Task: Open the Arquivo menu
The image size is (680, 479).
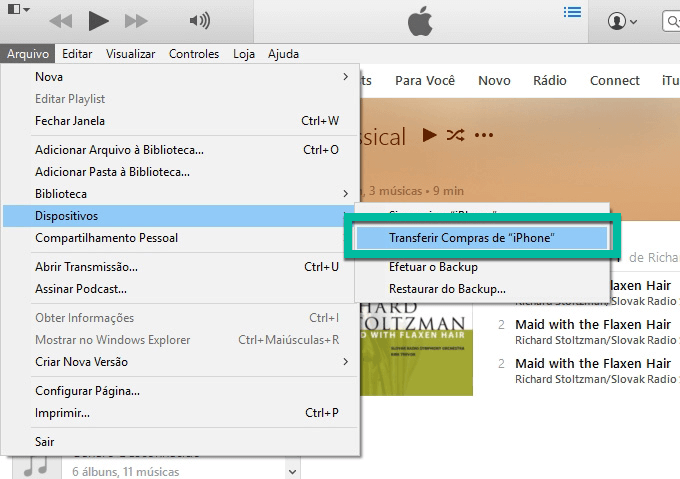Action: [28, 54]
